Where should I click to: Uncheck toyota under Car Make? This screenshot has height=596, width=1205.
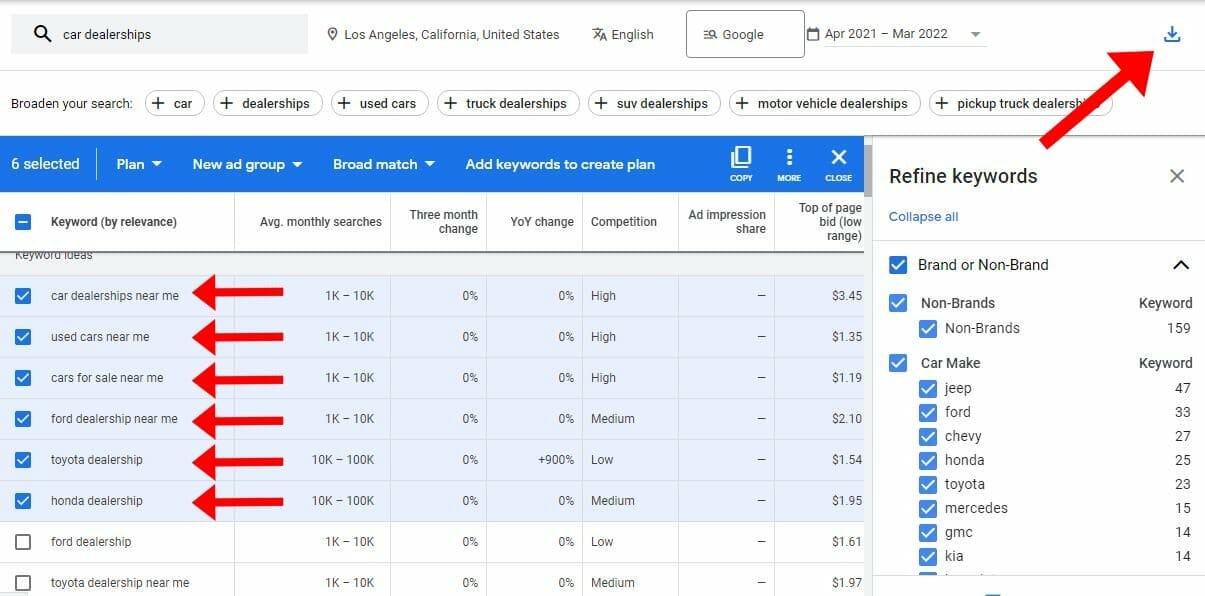coord(928,484)
